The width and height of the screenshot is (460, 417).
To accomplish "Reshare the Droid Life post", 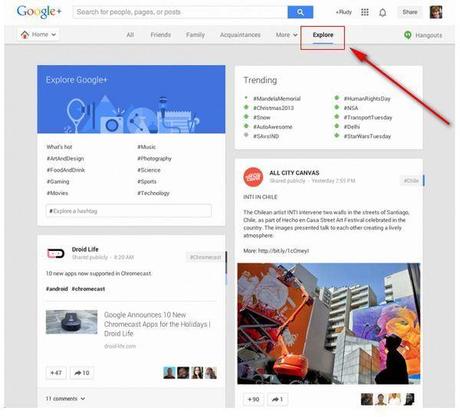I will 82,373.
